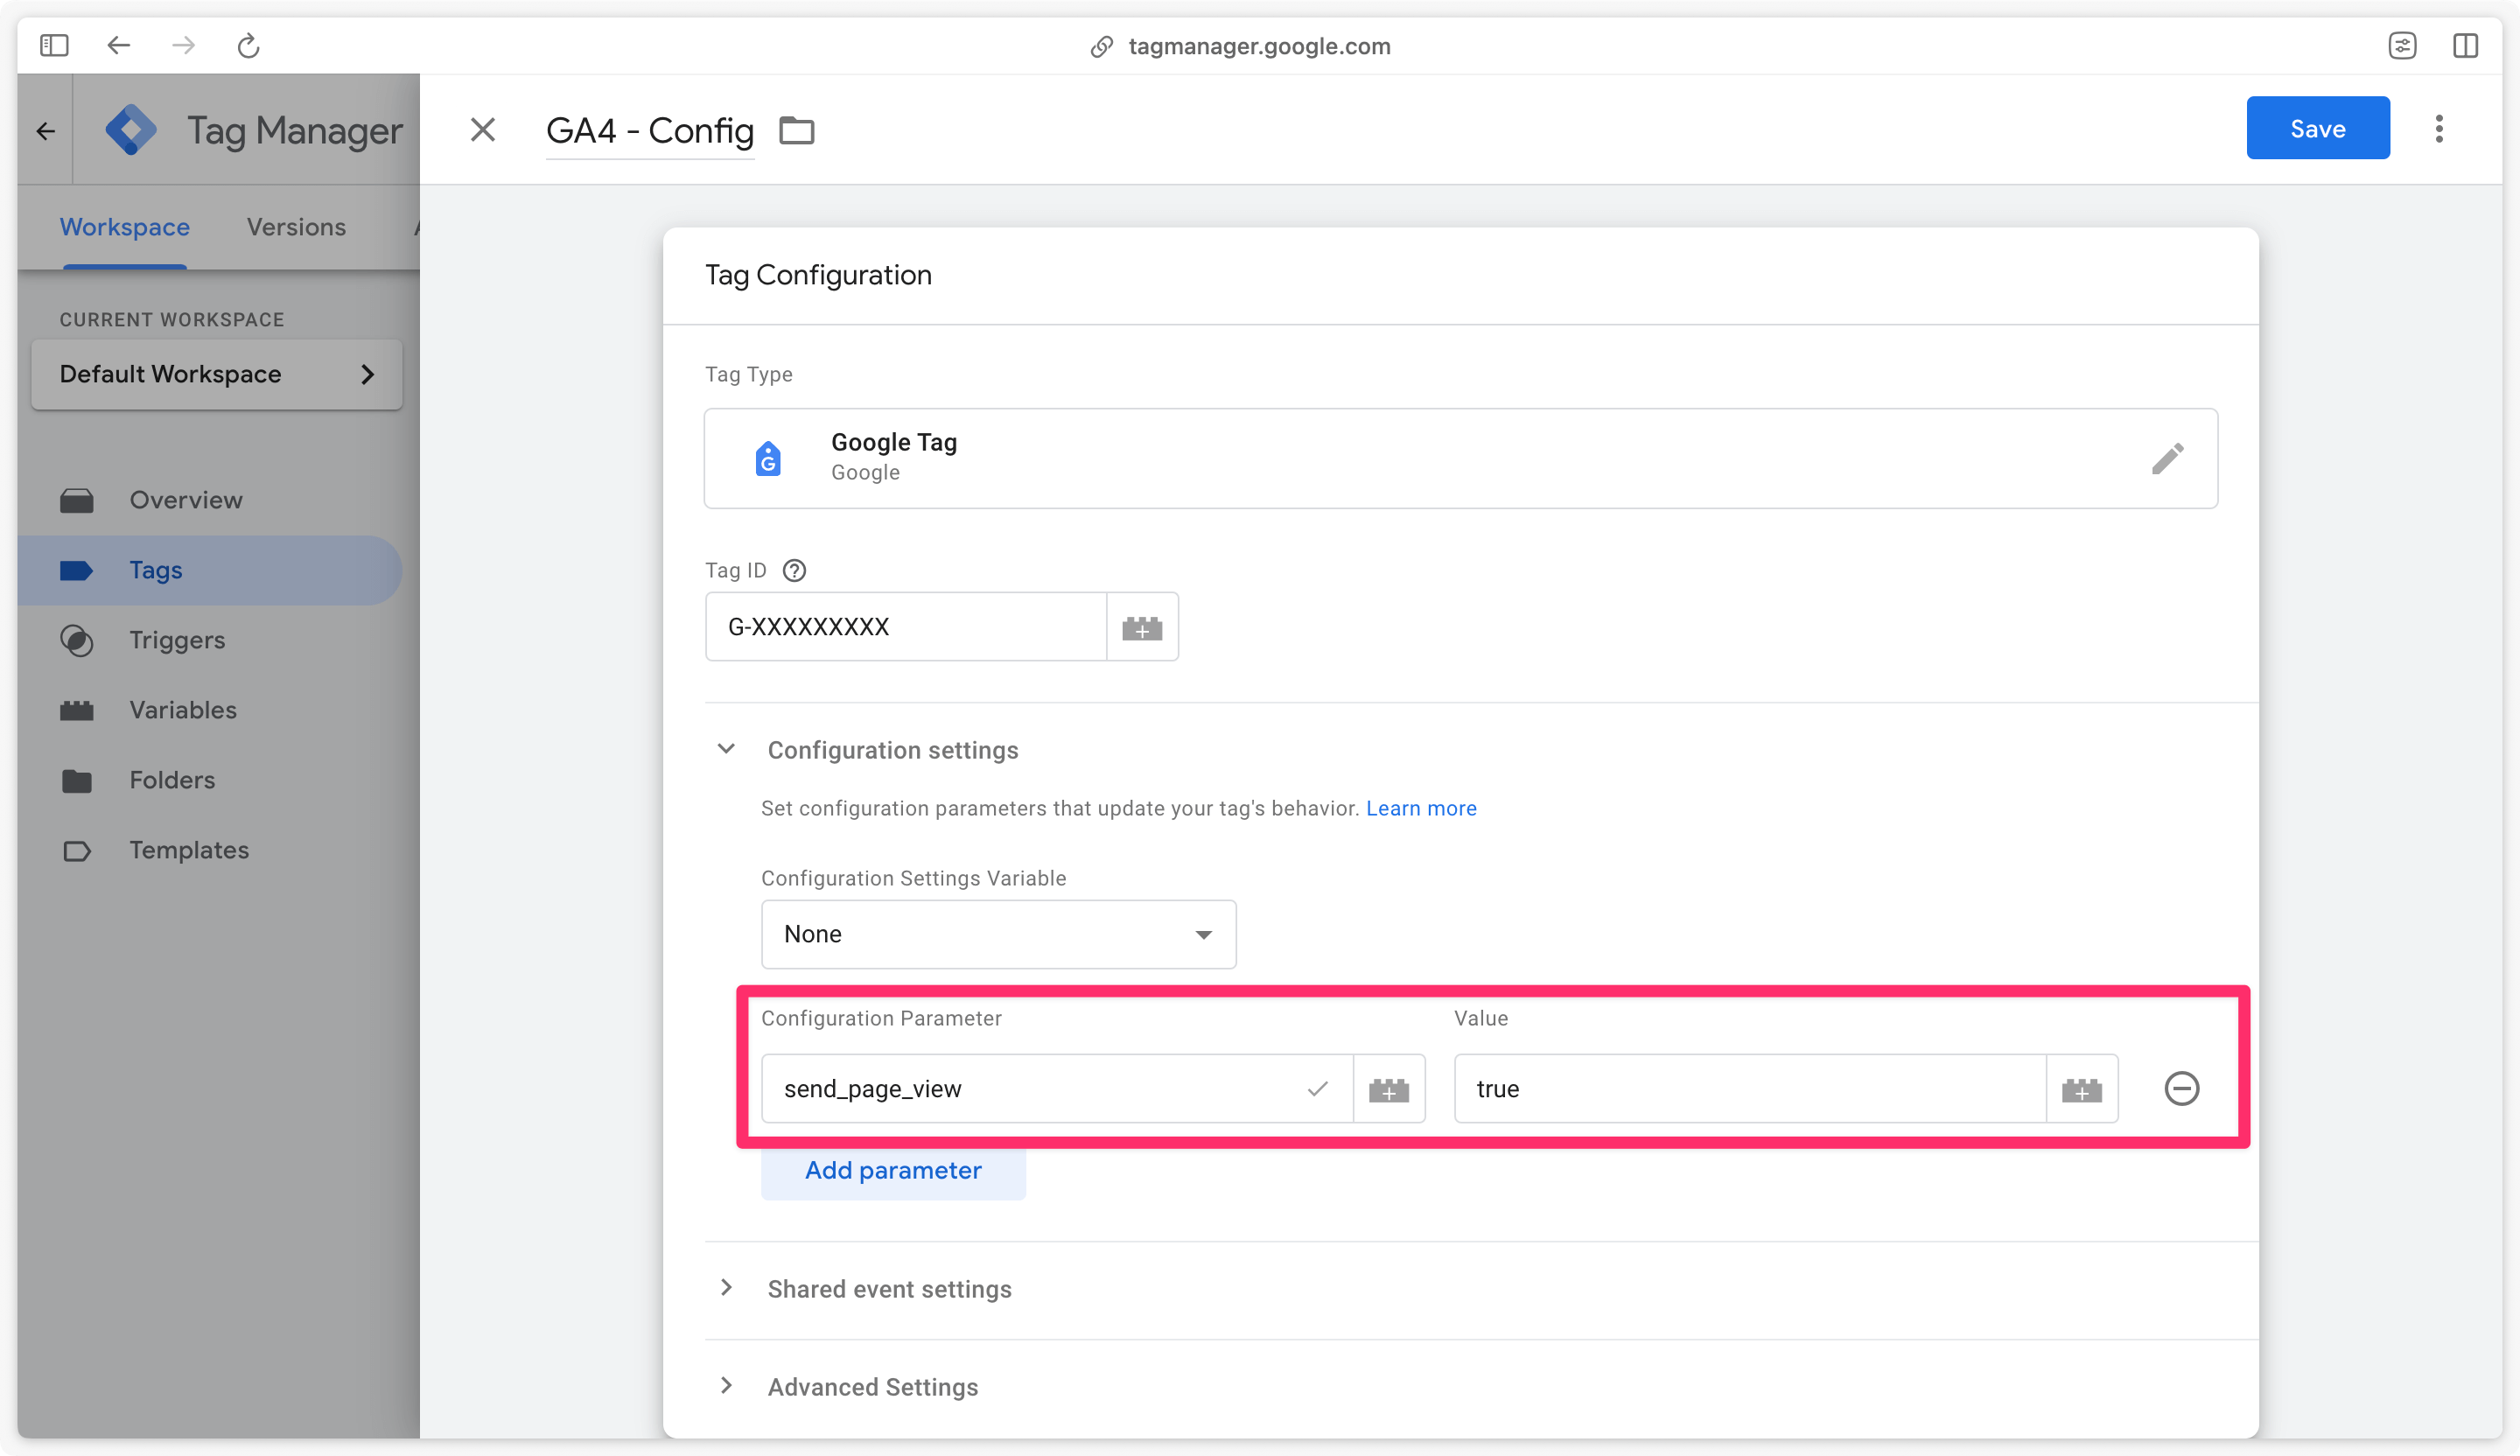The width and height of the screenshot is (2520, 1456).
Task: Collapse the Configuration settings section
Action: tap(728, 749)
